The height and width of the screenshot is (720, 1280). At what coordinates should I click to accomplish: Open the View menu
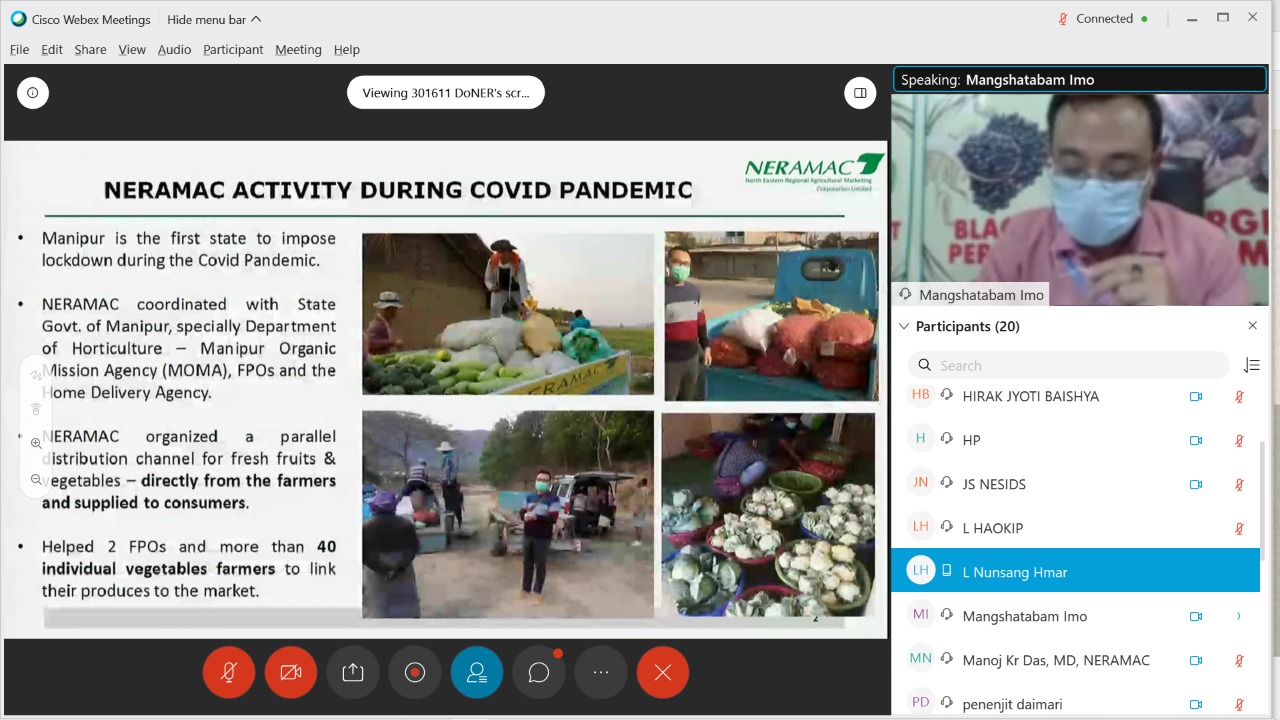132,49
